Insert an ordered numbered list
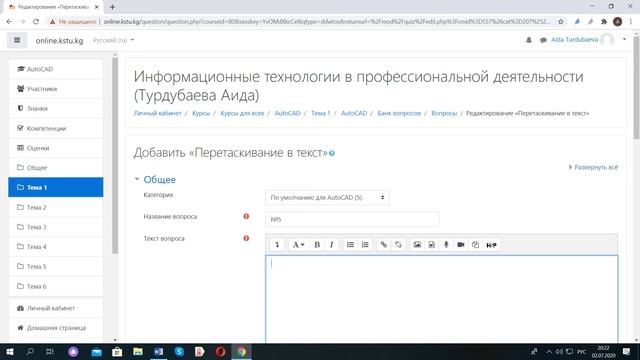640x360 pixels. (x=365, y=244)
